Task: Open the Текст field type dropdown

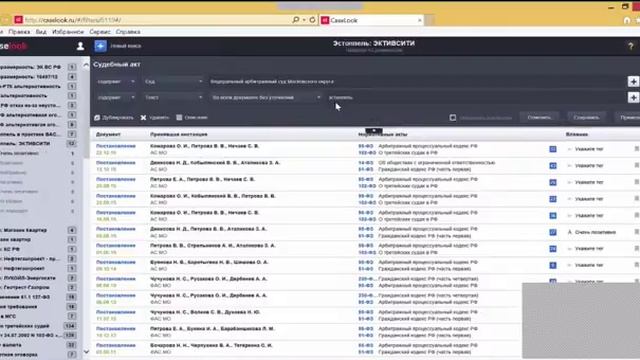Action: click(173, 98)
